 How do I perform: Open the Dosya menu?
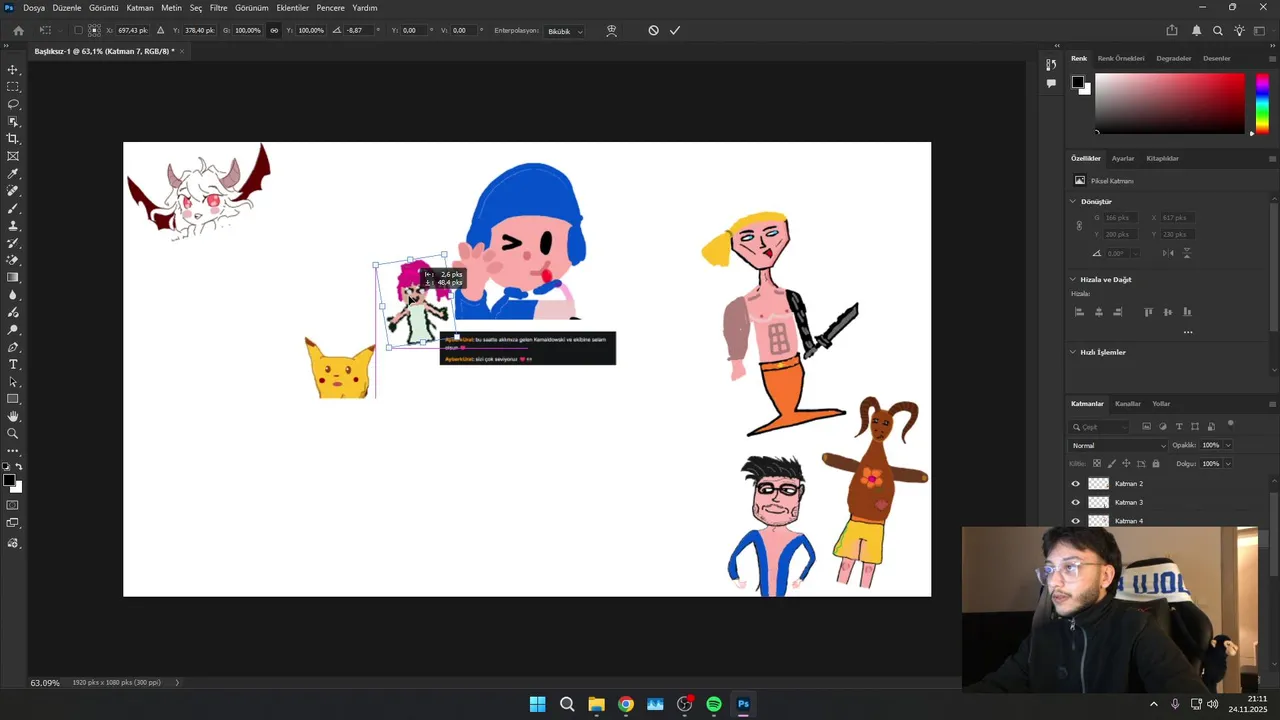click(34, 7)
